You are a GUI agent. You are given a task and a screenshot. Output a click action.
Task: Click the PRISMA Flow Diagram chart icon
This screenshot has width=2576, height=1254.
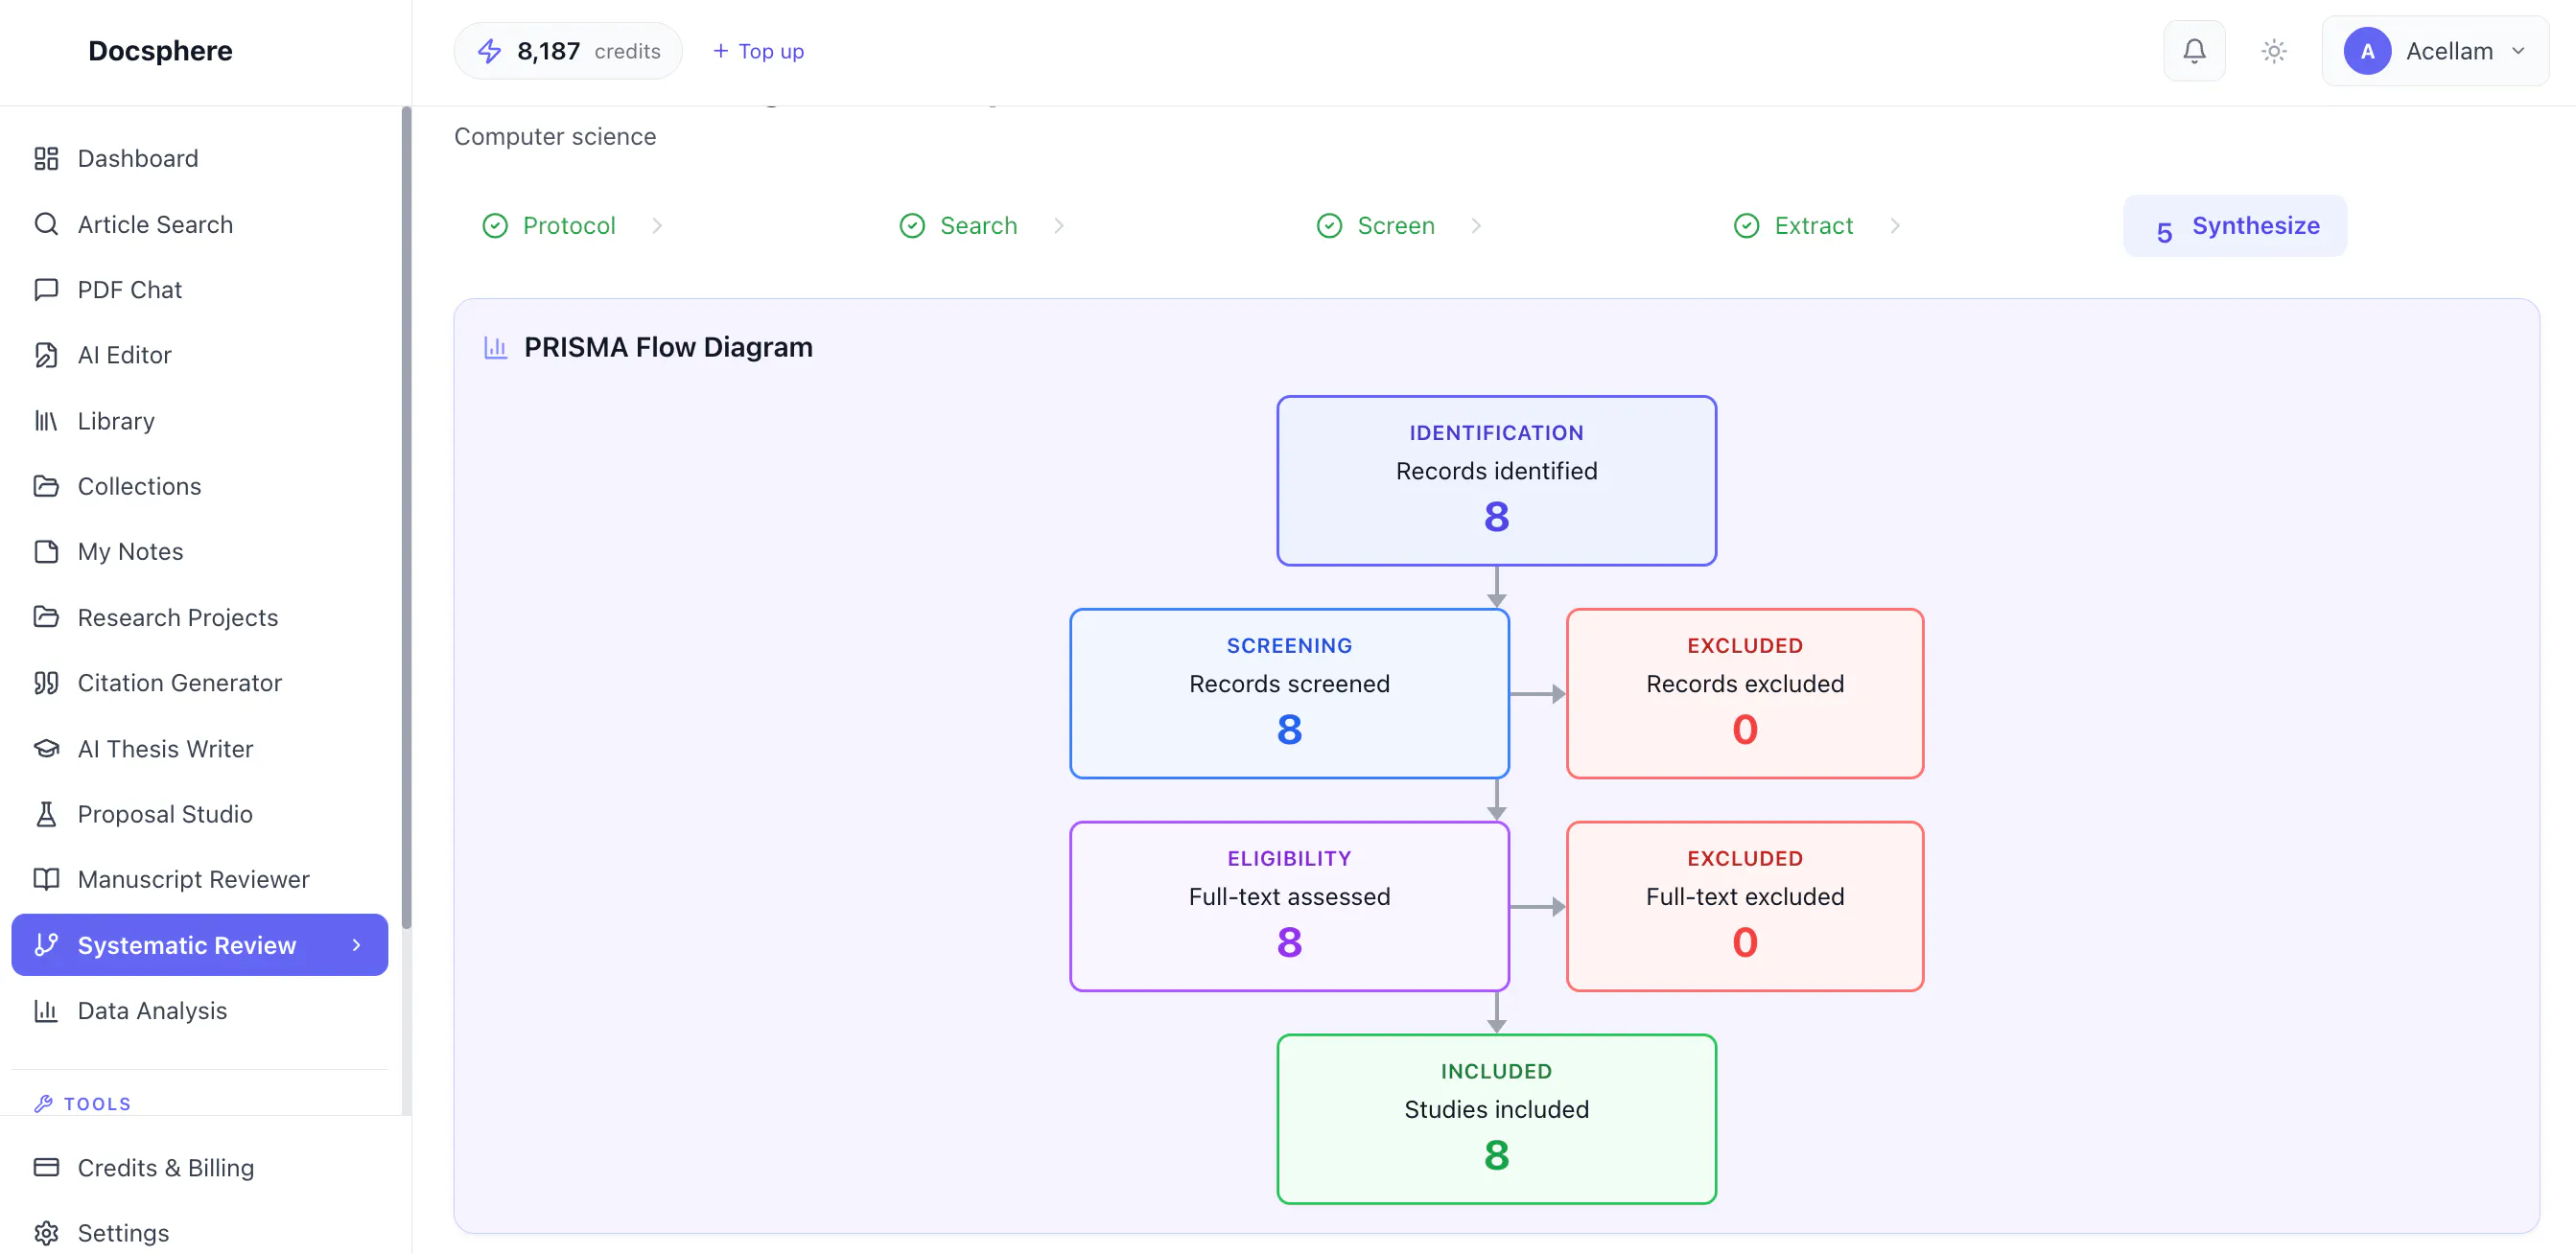pos(496,347)
